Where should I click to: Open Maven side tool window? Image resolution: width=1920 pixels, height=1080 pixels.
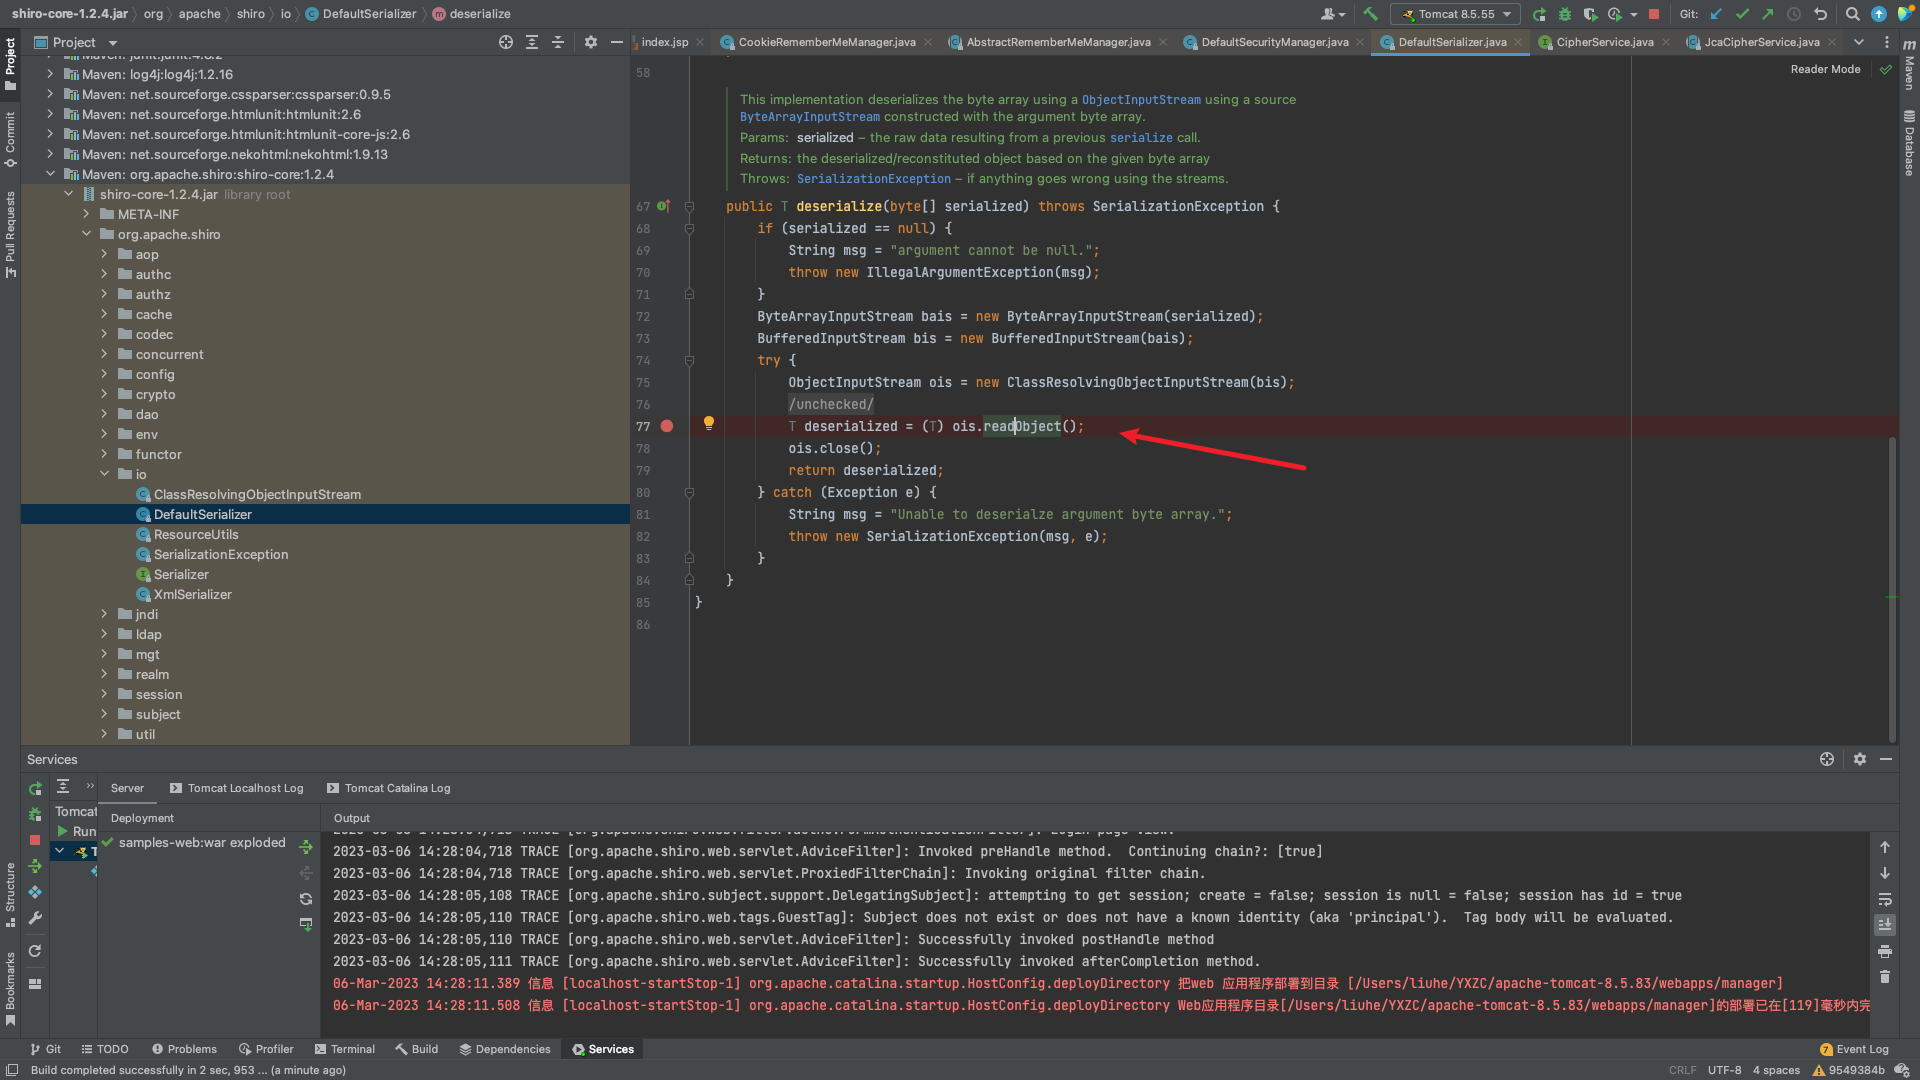click(x=1909, y=63)
